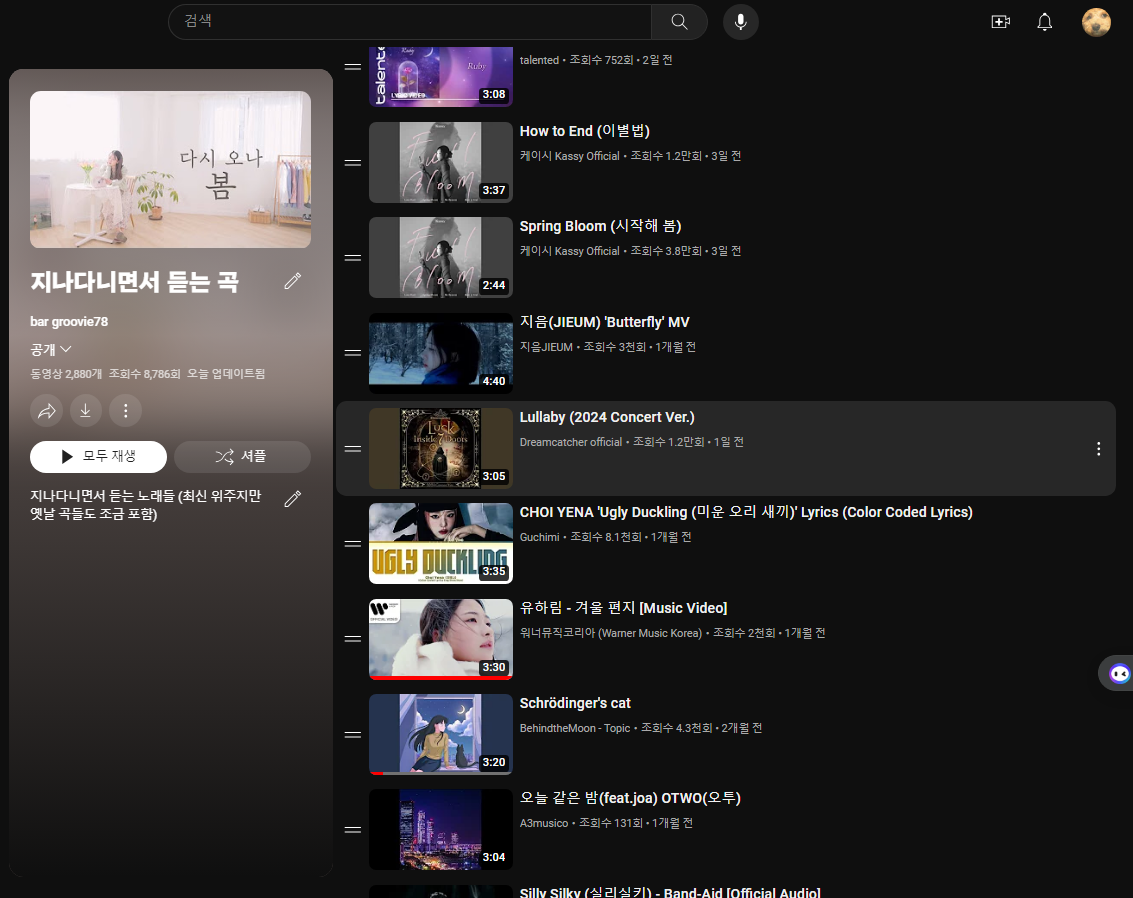This screenshot has height=898, width=1133.
Task: Start voice search with the microphone
Action: (x=741, y=22)
